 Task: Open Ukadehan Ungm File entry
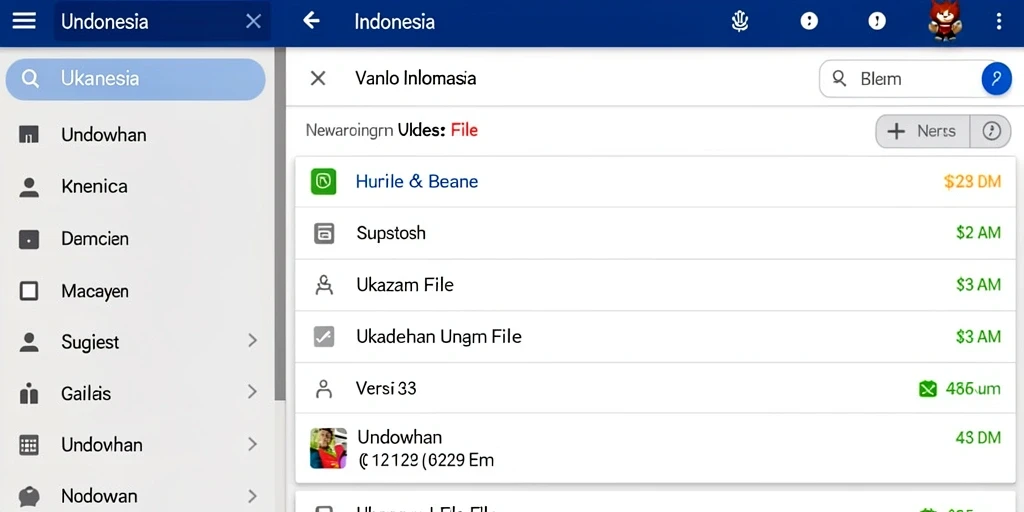coord(655,336)
